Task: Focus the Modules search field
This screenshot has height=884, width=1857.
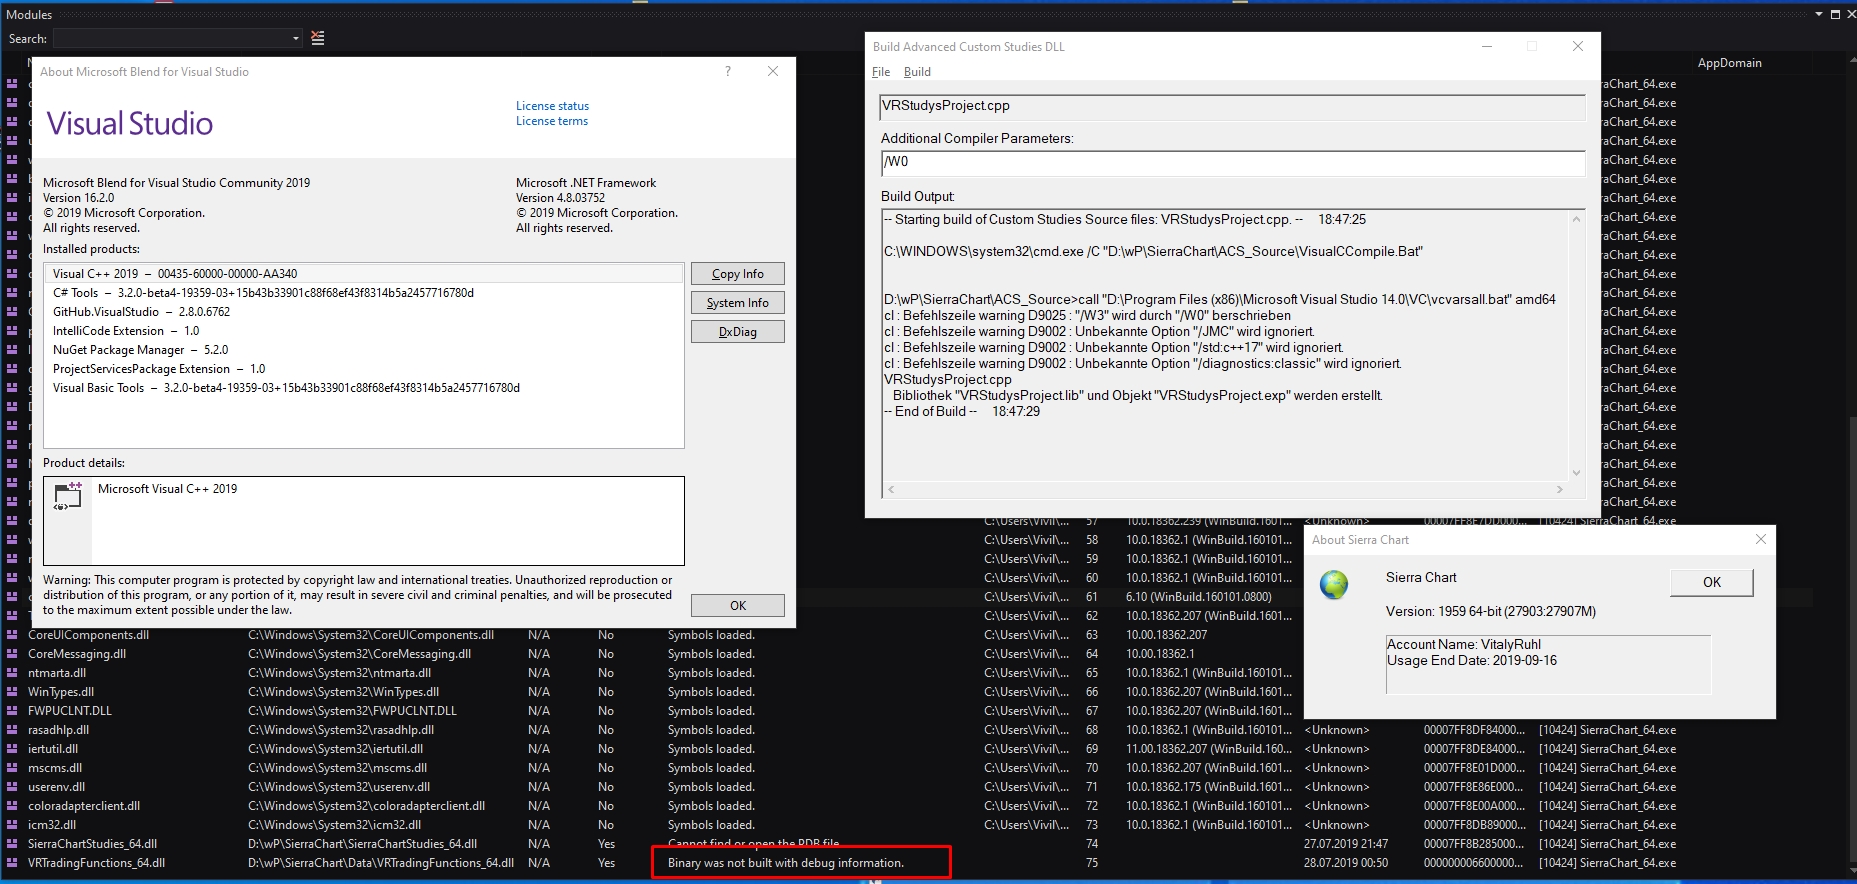Action: click(x=171, y=39)
